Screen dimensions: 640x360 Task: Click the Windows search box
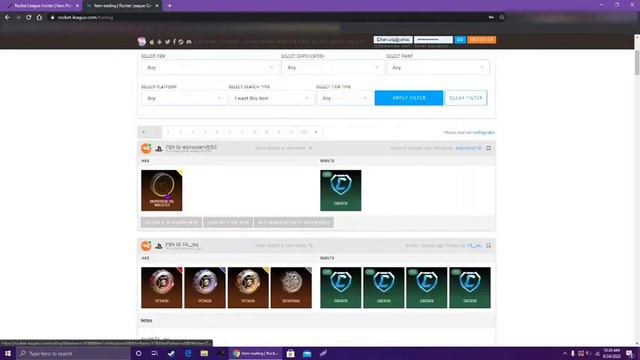[73, 353]
